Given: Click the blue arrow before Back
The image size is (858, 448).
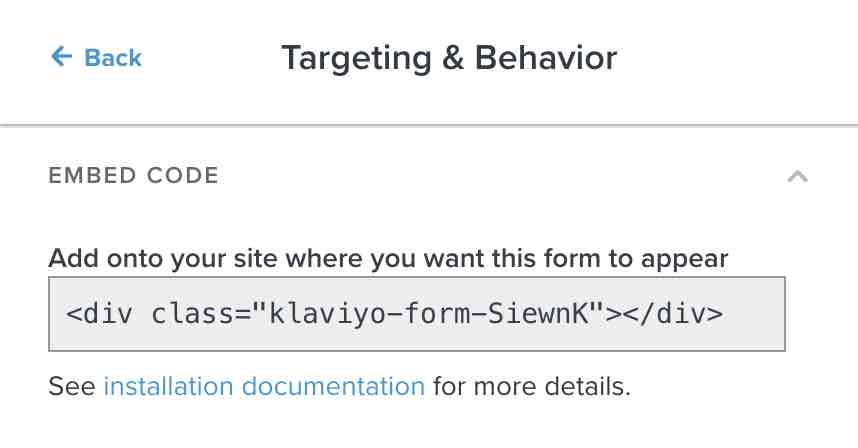Looking at the screenshot, I should tap(61, 57).
